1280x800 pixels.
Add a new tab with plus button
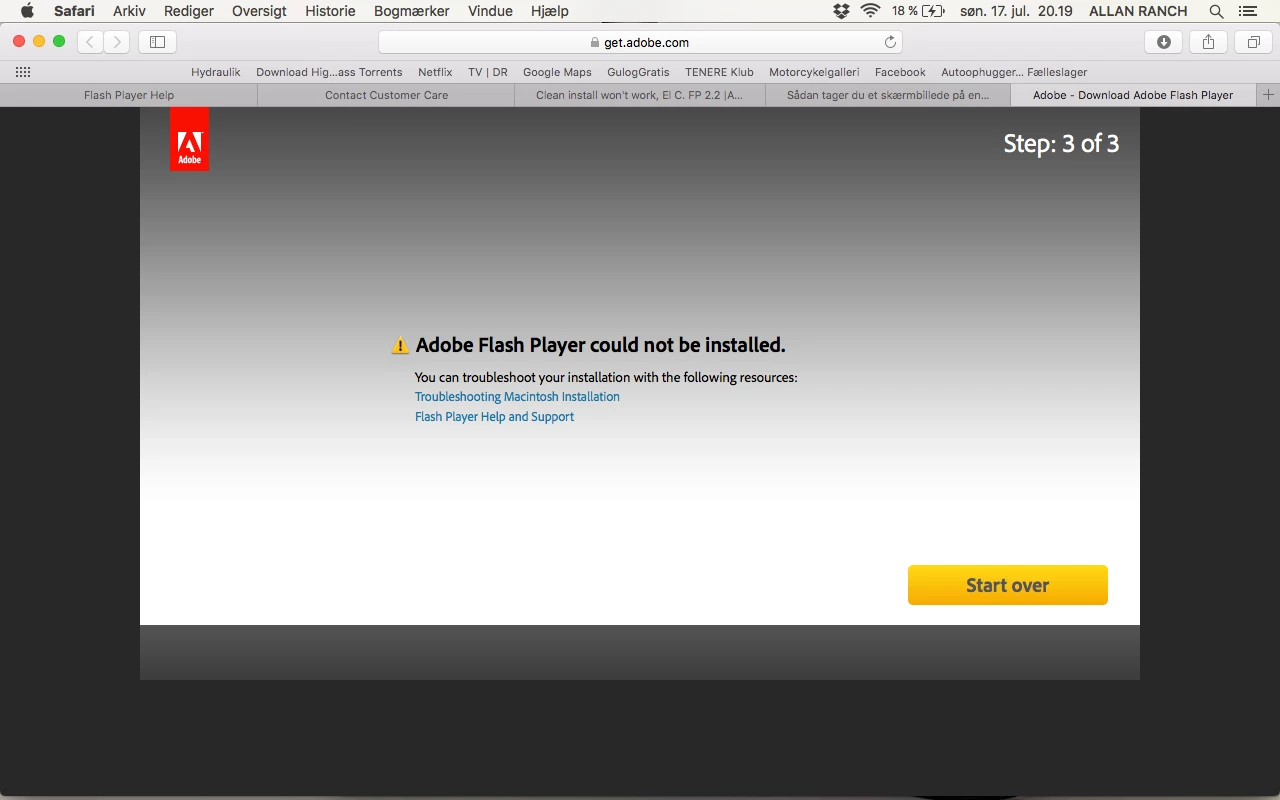click(x=1269, y=95)
